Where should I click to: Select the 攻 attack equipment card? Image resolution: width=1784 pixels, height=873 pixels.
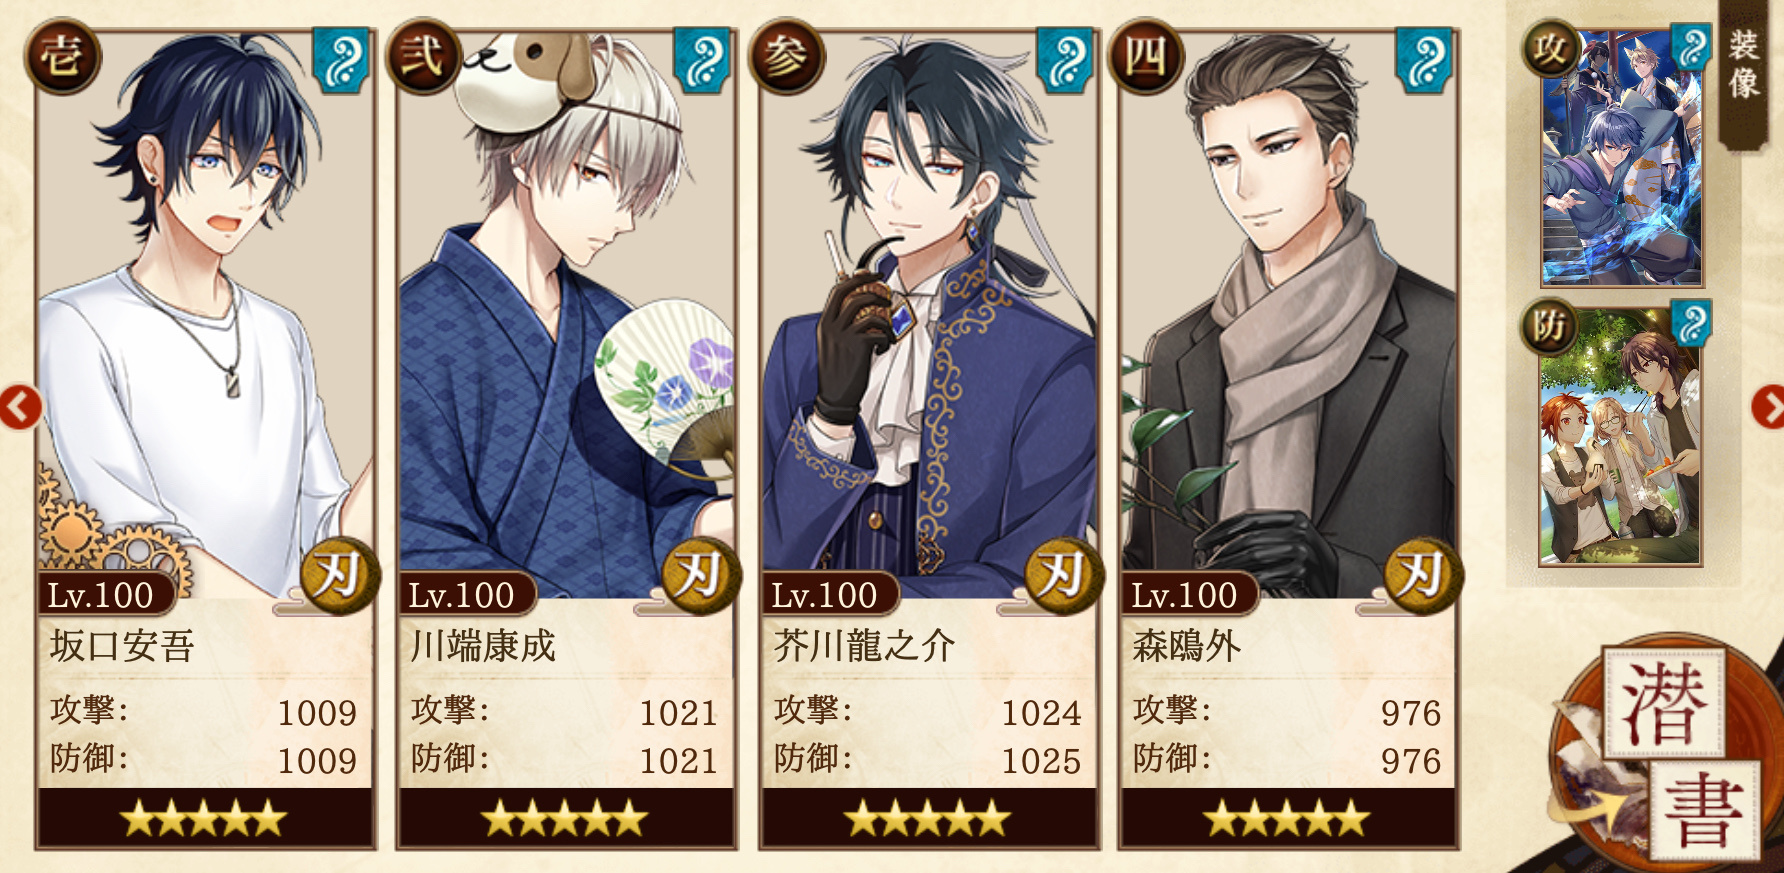pyautogui.click(x=1621, y=158)
